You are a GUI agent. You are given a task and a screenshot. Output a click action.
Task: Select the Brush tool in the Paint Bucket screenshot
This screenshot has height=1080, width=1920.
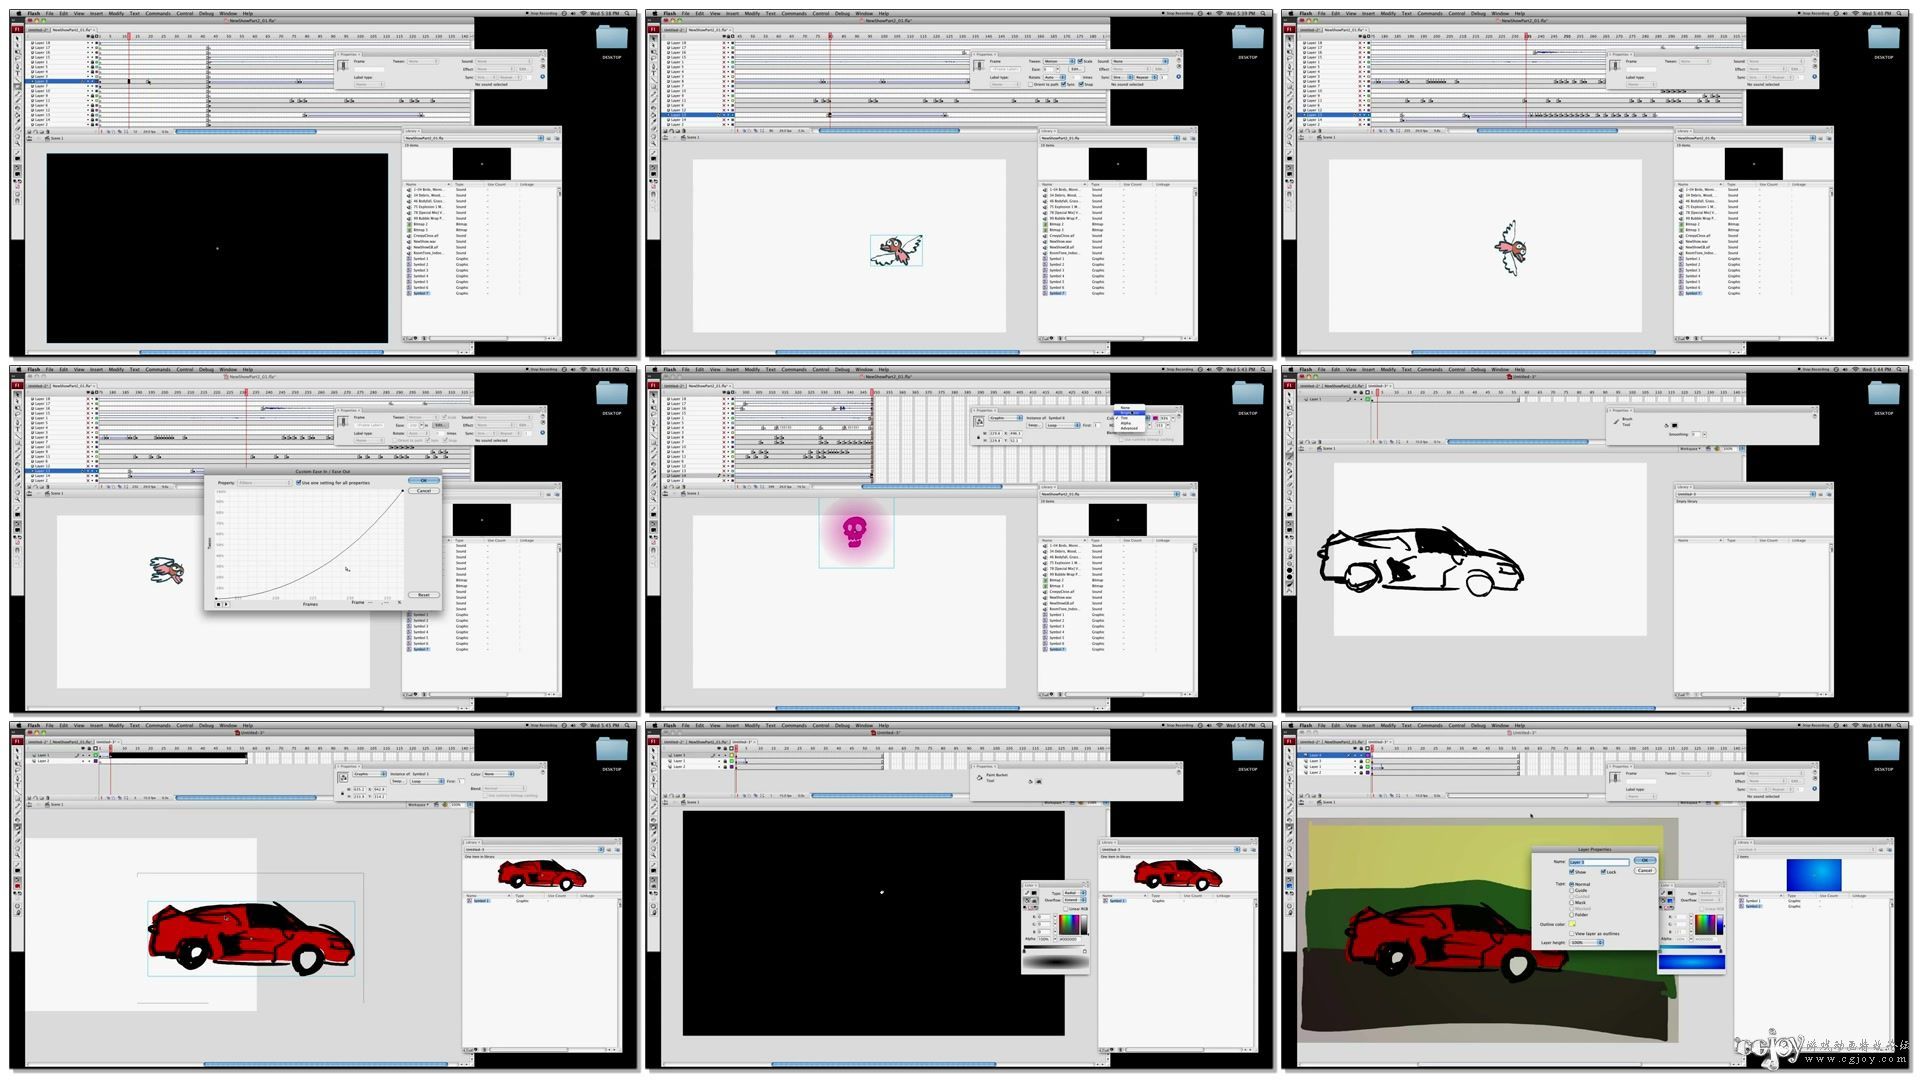click(x=653, y=813)
